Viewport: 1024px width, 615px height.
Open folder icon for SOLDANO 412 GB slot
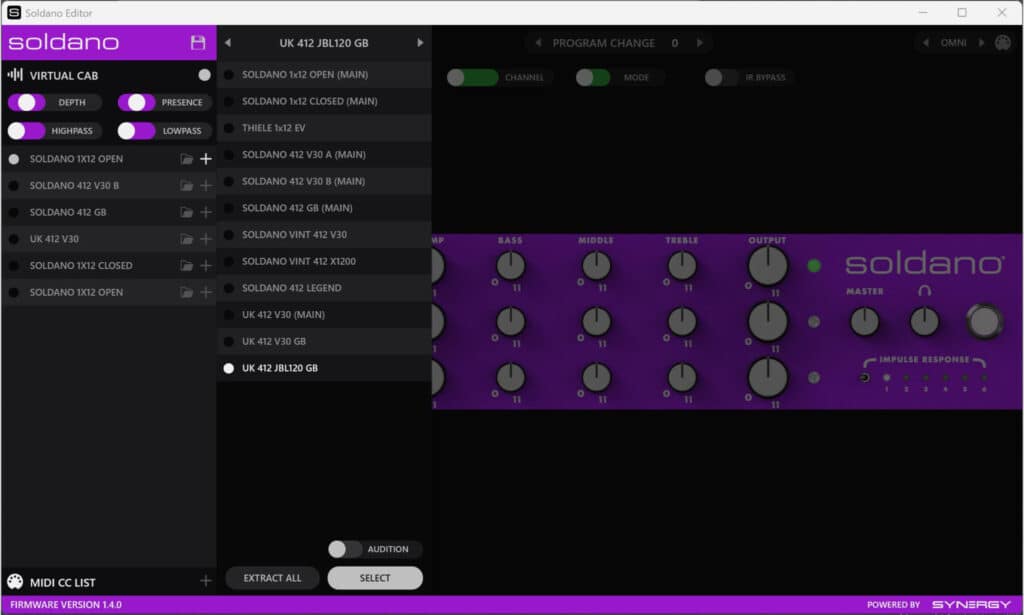pos(186,212)
